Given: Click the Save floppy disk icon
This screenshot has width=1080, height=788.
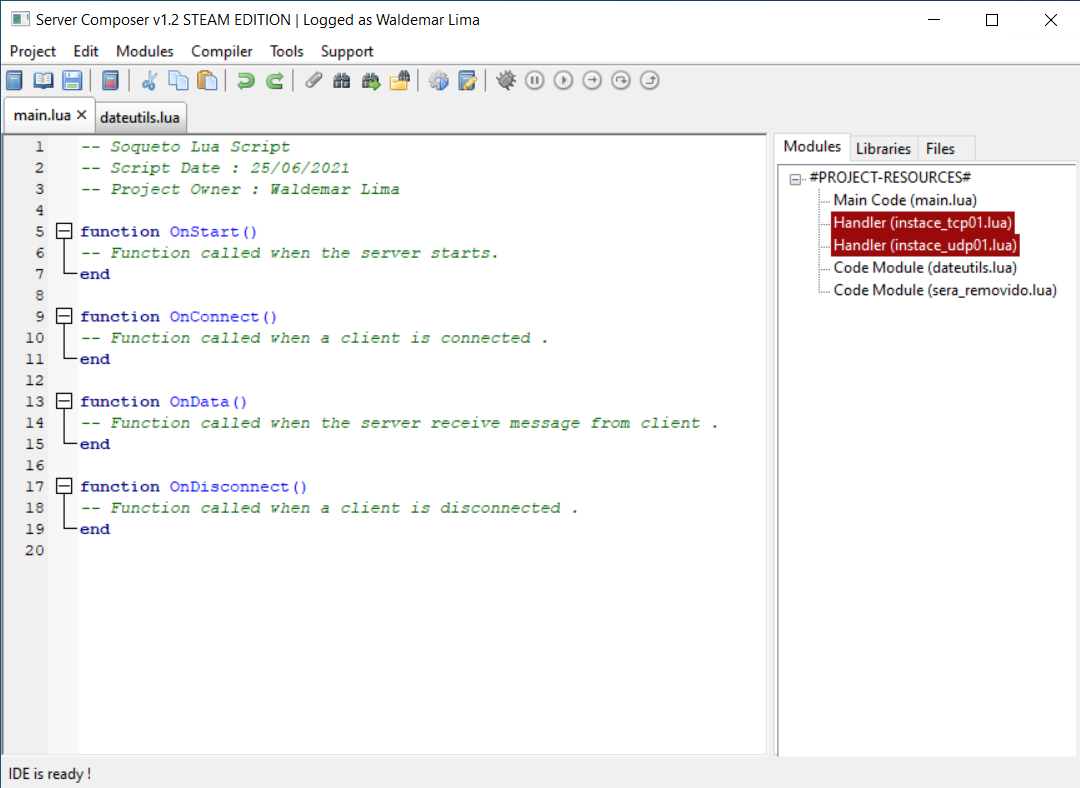Looking at the screenshot, I should (72, 81).
